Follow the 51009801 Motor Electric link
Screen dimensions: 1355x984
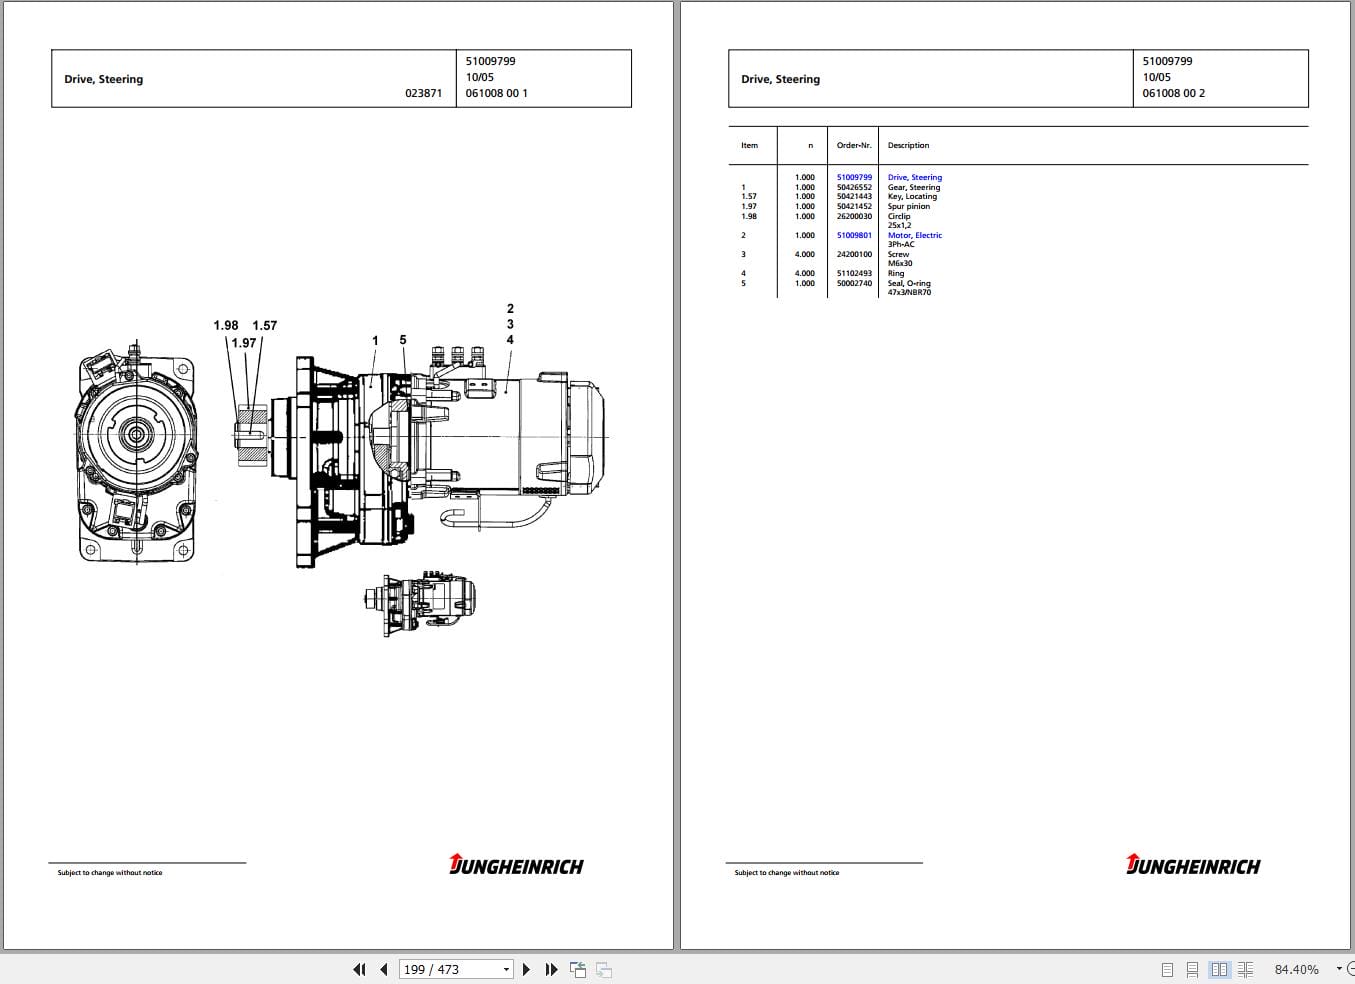click(x=914, y=235)
